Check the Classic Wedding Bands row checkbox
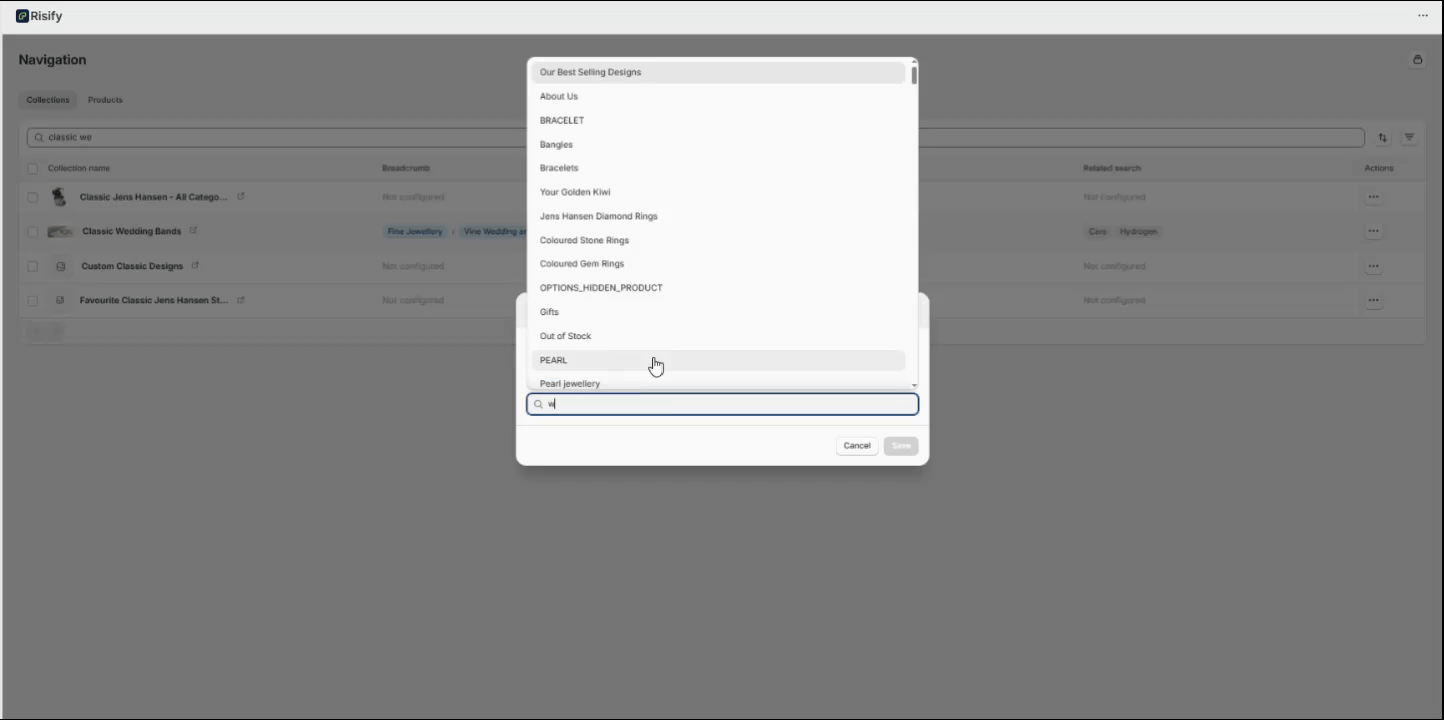Viewport: 1444px width, 720px height. [x=33, y=232]
